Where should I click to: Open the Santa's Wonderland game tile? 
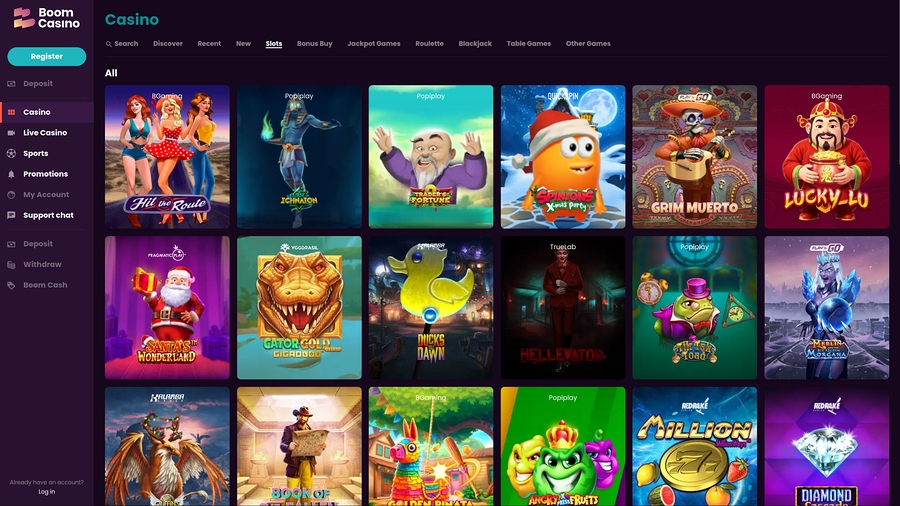(x=167, y=308)
